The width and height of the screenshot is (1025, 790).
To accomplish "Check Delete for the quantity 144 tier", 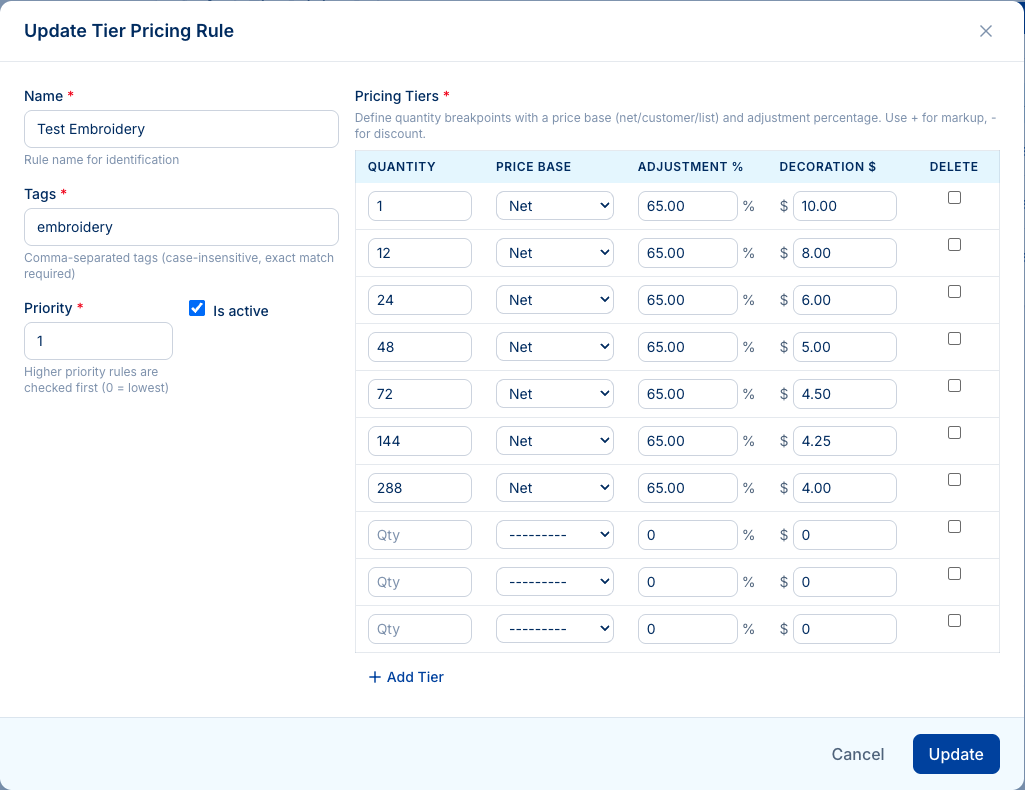I will tap(954, 433).
